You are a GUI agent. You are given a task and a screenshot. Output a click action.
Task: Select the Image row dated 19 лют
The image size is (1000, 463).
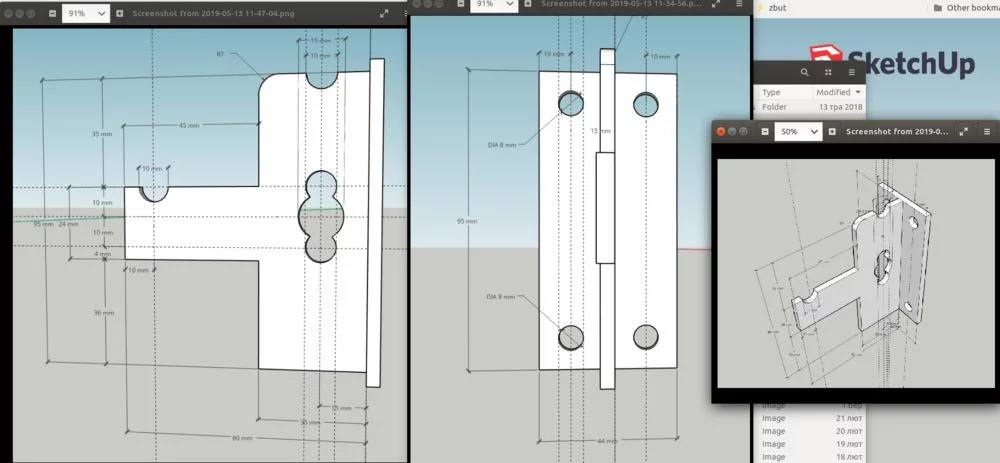pos(810,444)
